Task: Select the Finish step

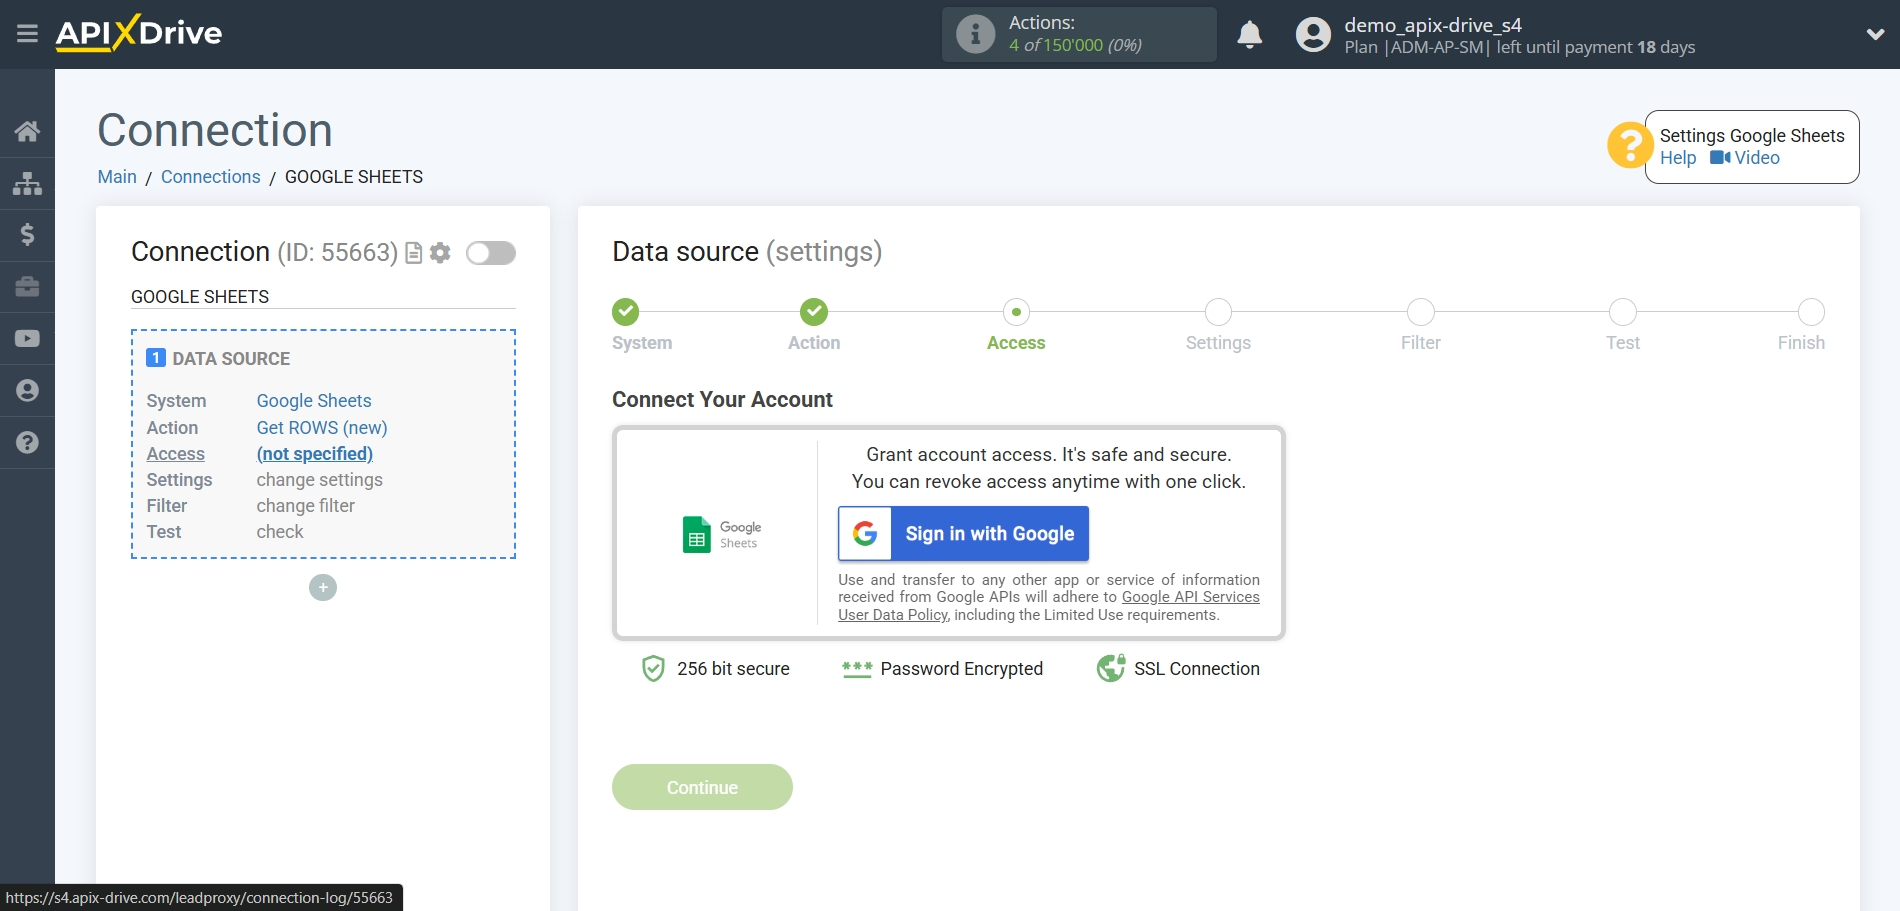Action: tap(1811, 312)
